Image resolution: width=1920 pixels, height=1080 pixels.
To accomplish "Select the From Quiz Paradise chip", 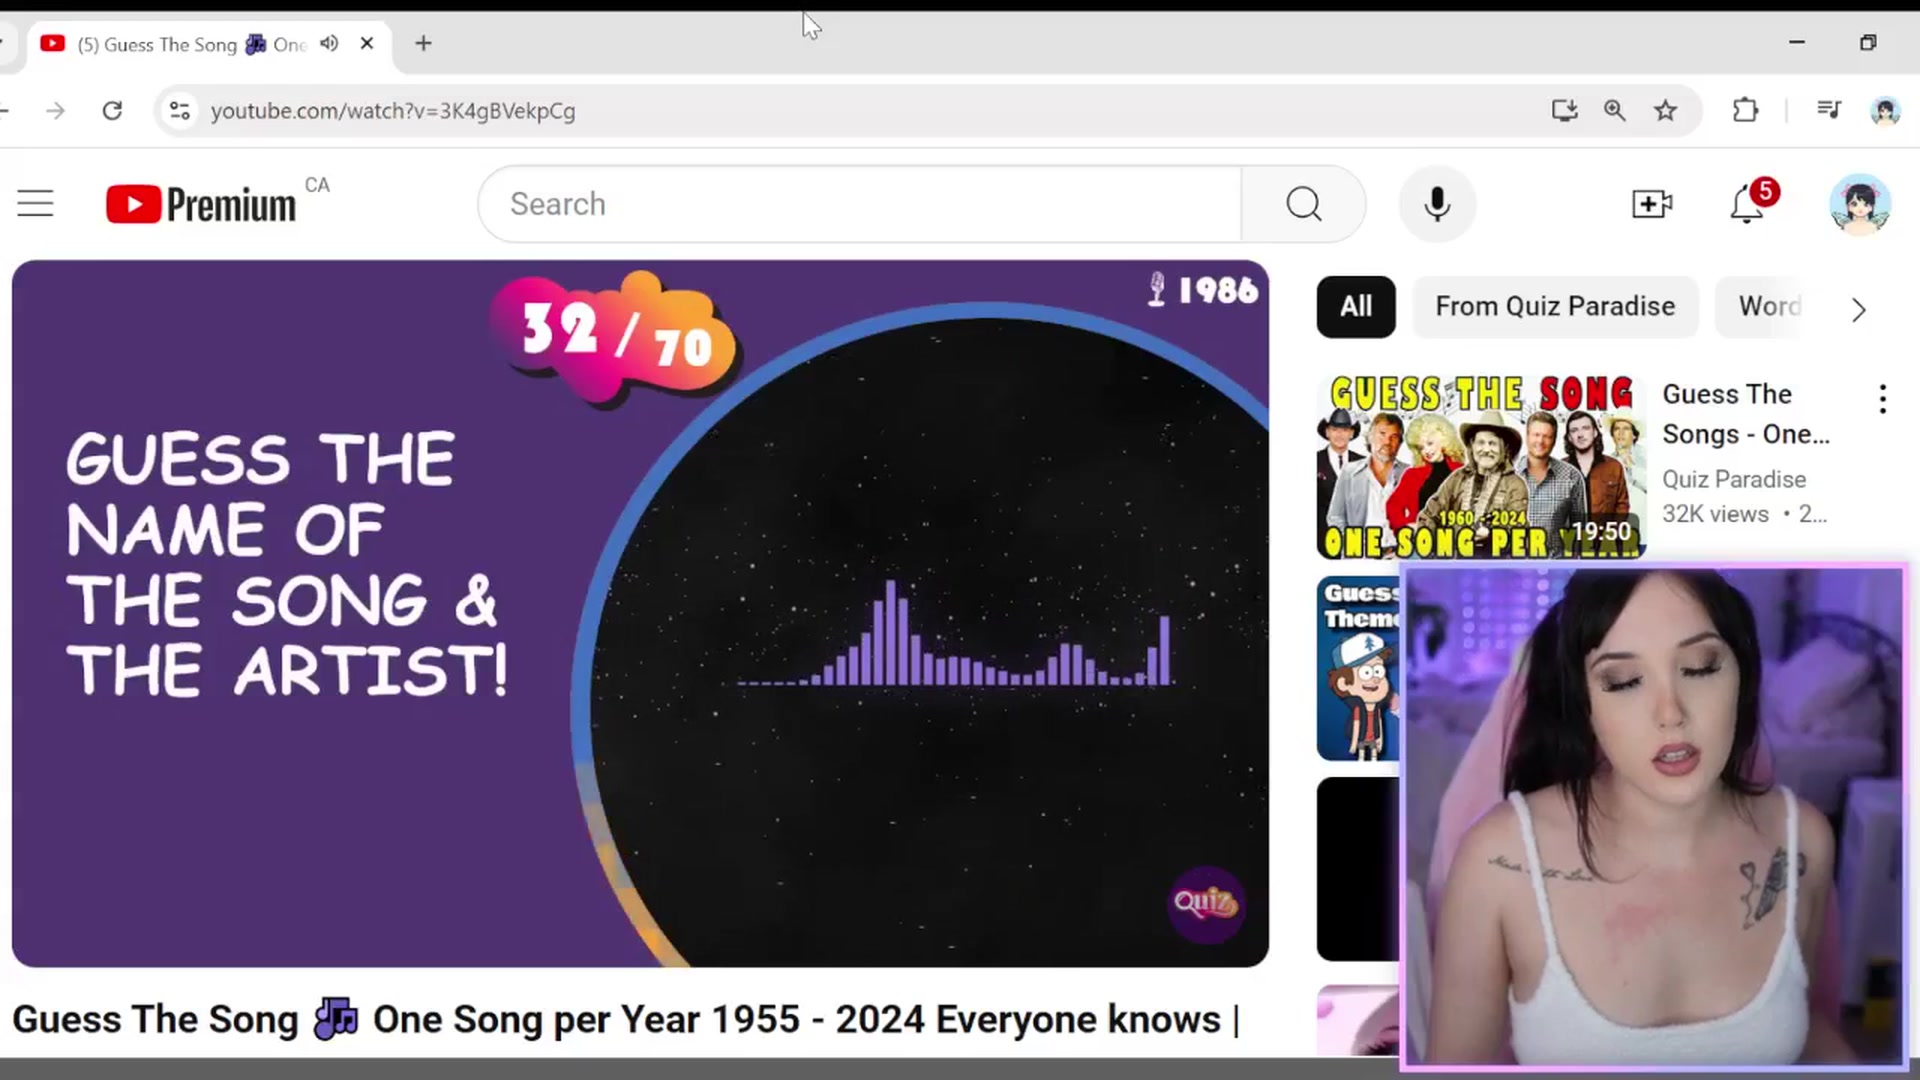I will pos(1555,307).
